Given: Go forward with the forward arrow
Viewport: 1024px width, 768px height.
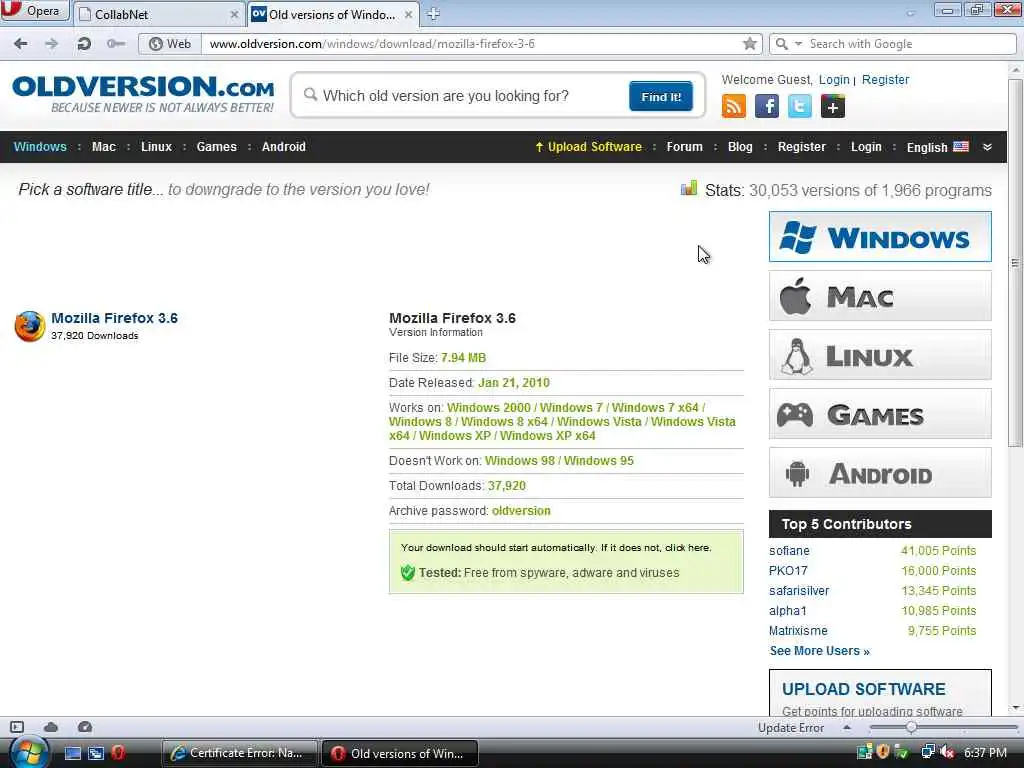Looking at the screenshot, I should [x=52, y=44].
